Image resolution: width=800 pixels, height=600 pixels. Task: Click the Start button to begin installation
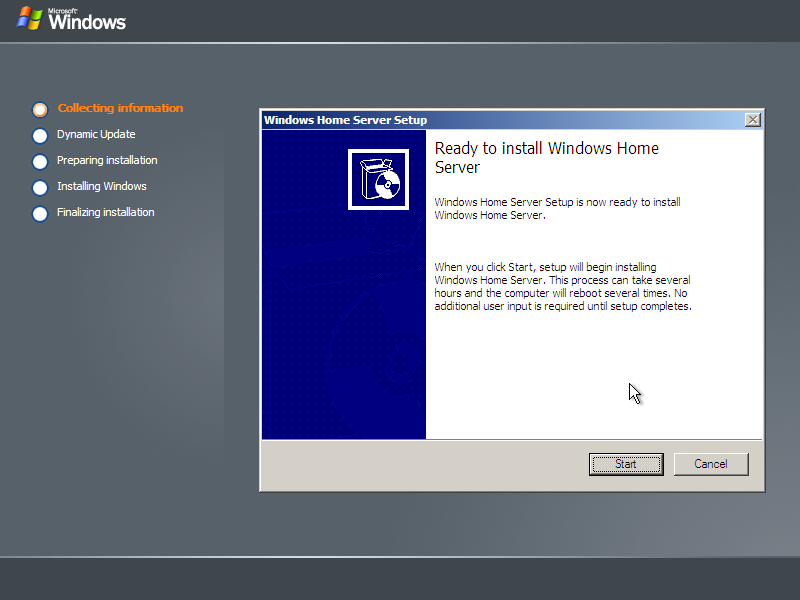click(x=626, y=464)
